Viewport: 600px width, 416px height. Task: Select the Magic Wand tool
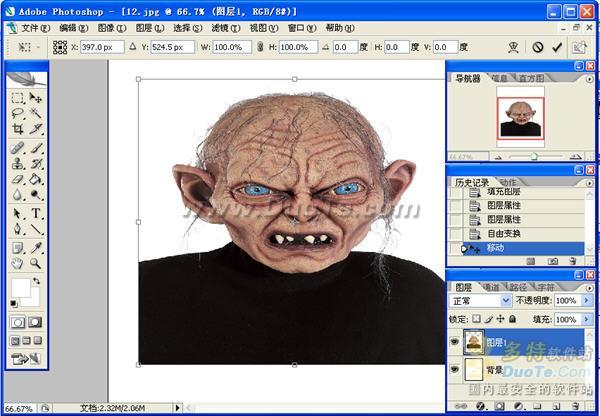(36, 113)
